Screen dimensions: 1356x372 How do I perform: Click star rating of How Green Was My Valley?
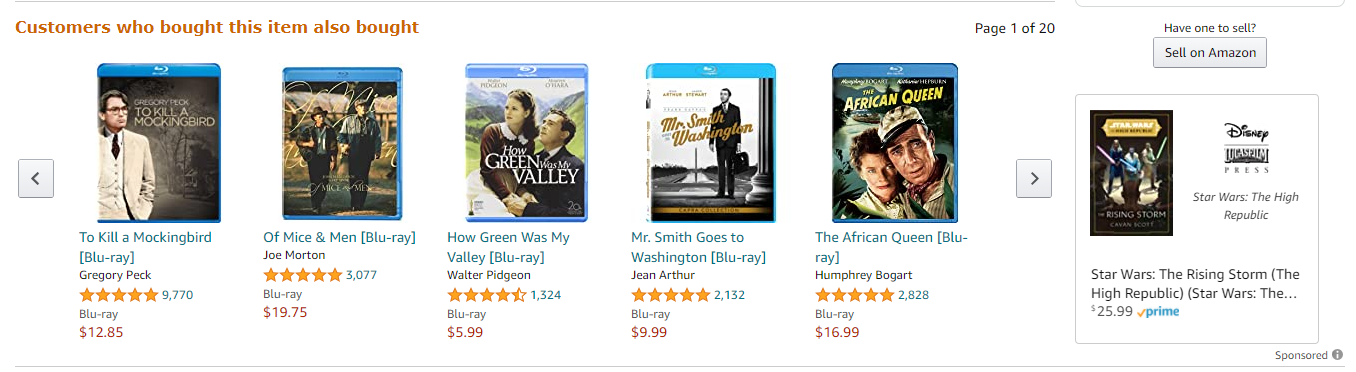pyautogui.click(x=487, y=295)
